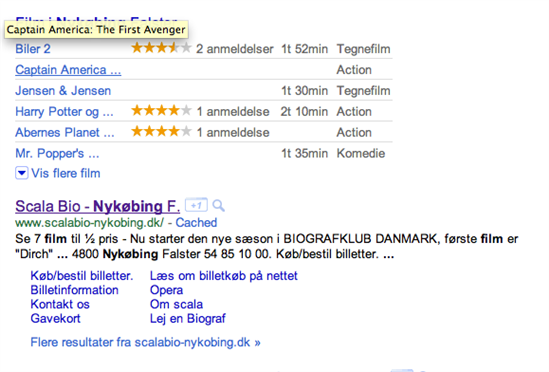Screen dimensions: 549x372
Task: Open the Scala Bio - Nykøbing F. result
Action: coord(98,206)
